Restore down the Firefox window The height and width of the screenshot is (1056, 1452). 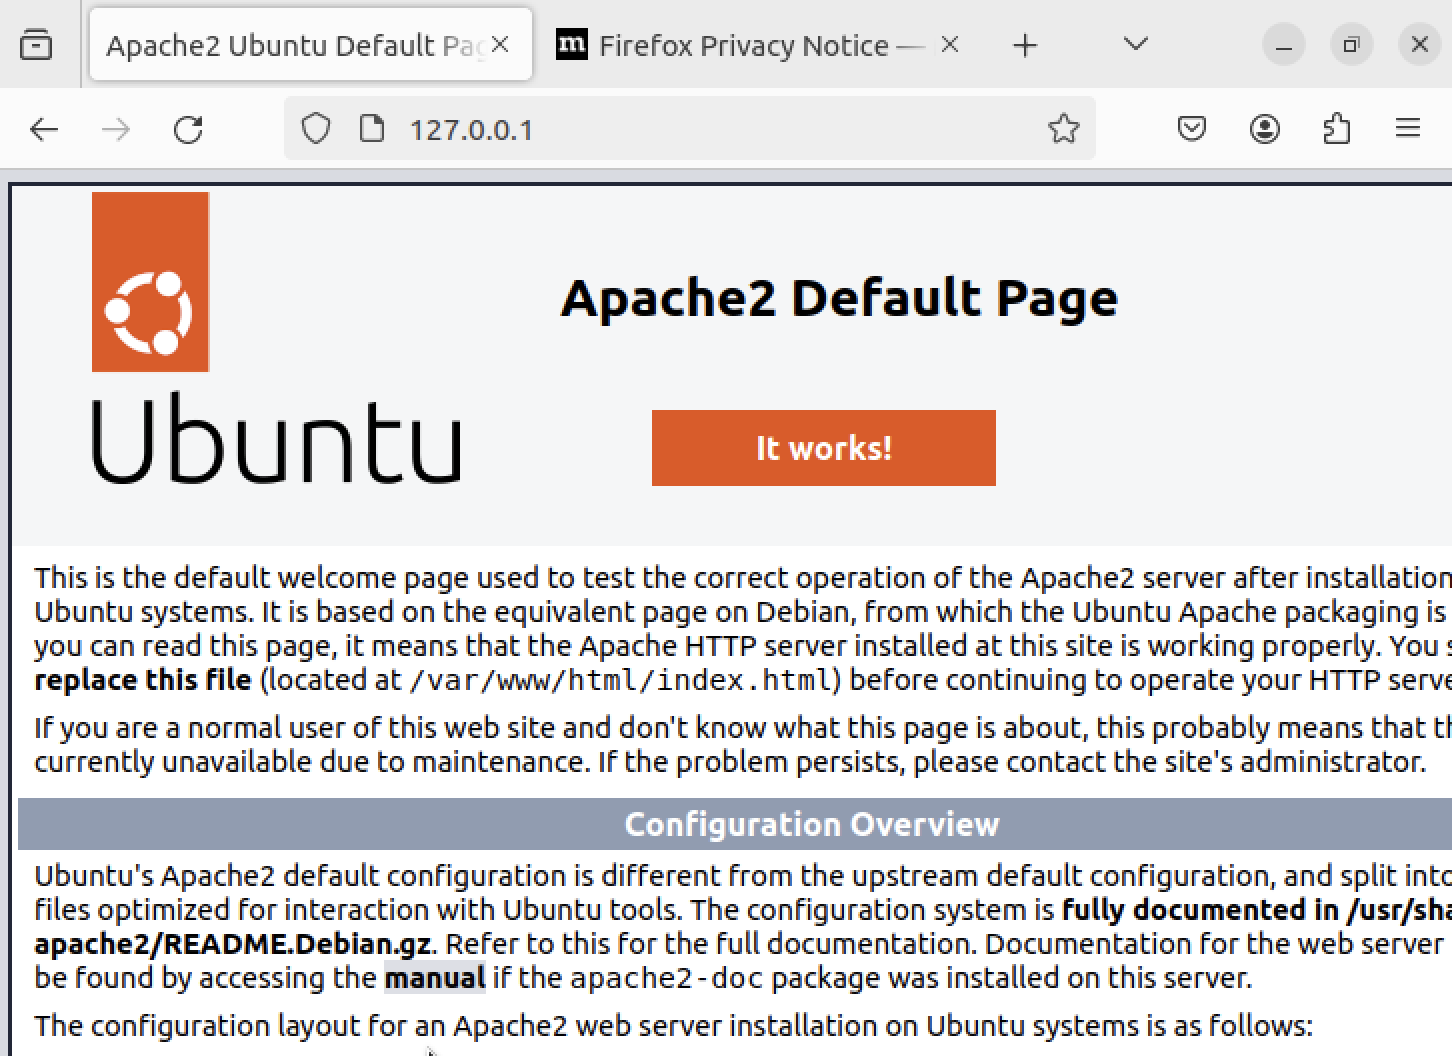1351,45
